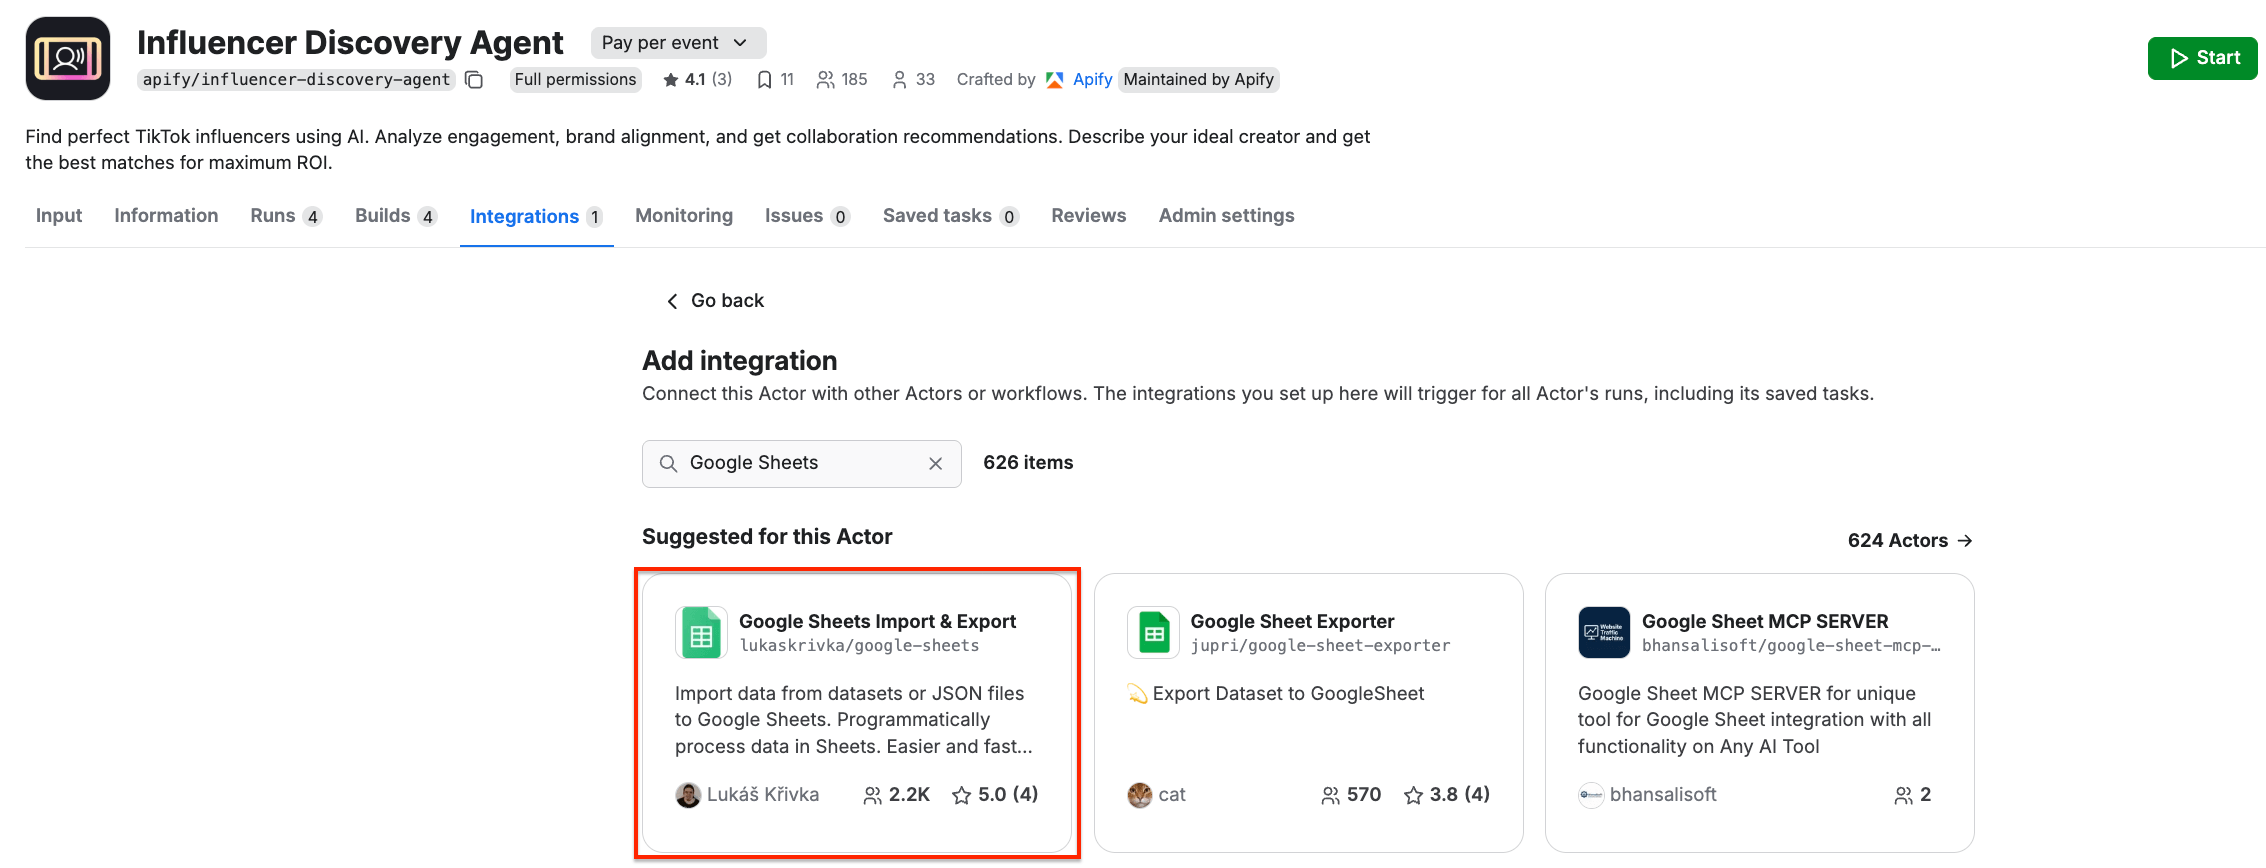Click the search magnifier icon
Screen dimensions: 2266x868
pyautogui.click(x=668, y=463)
